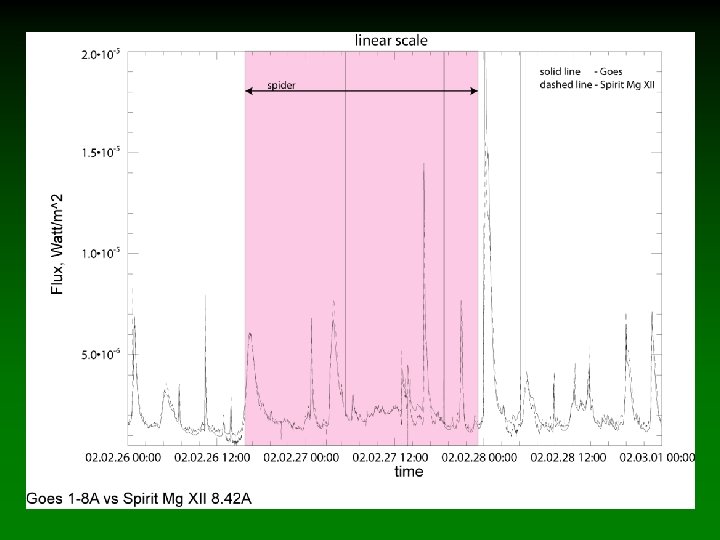Screen dimensions: 720x540
Task: Click the 'dashed line - Spirit Mg XII' legend entry
Action: coord(597,84)
